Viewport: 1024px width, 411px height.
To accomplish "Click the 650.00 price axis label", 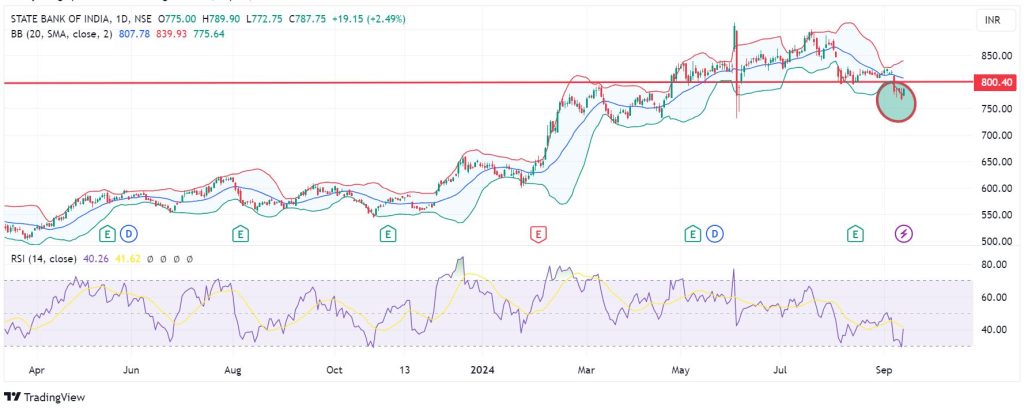I will [x=996, y=162].
